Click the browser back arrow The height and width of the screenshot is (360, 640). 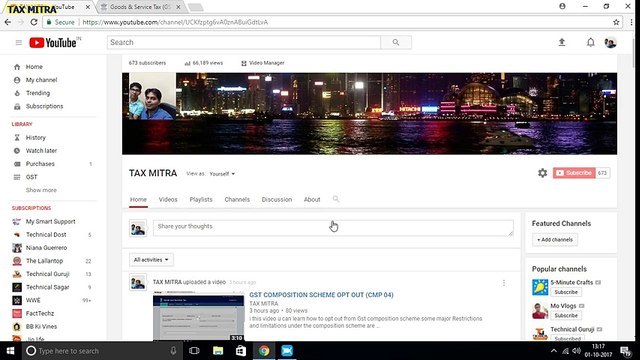[x=8, y=22]
